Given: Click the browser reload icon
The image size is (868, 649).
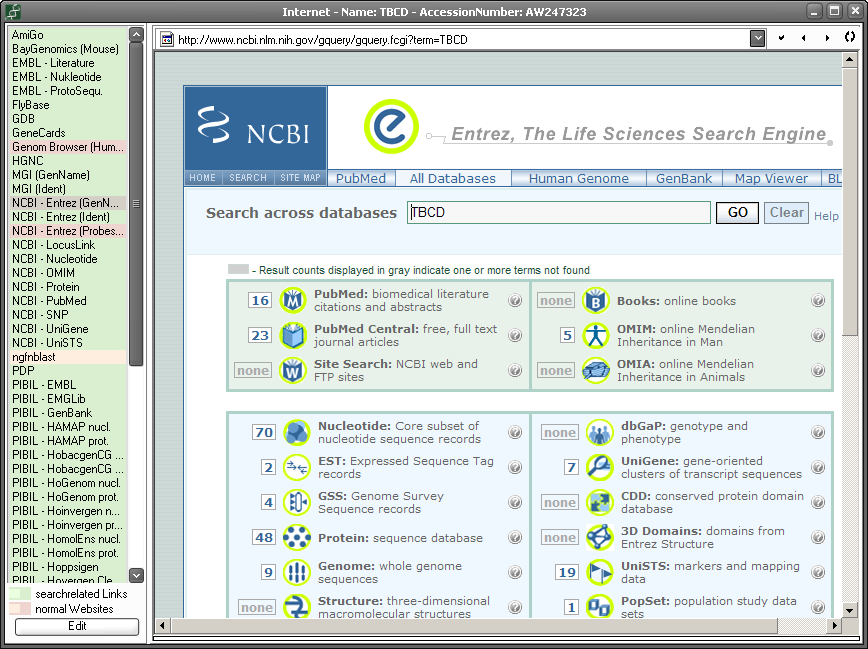Looking at the screenshot, I should tap(850, 38).
